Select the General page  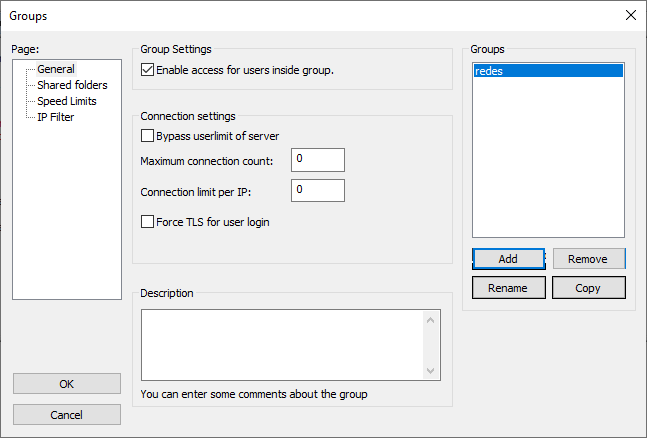click(x=56, y=69)
